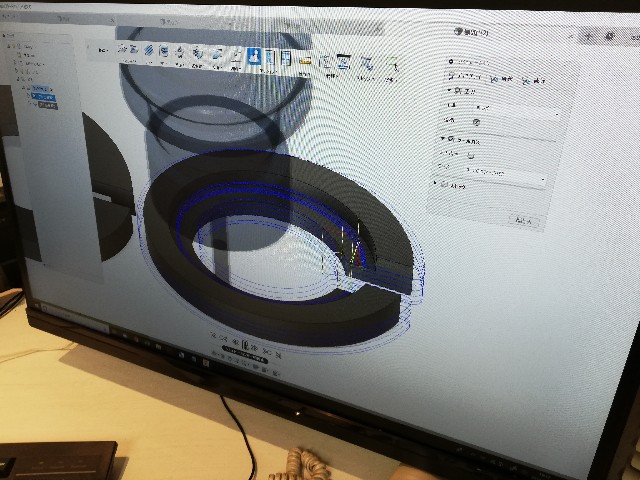This screenshot has width=640, height=480.
Task: Expand the Stock section at dialog bottom
Action: coord(436,183)
